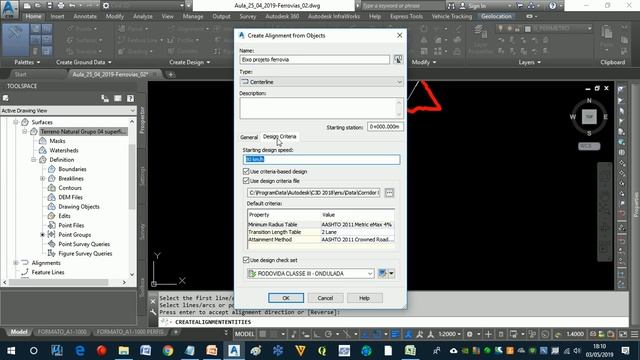
Task: Open the Help search question mark icon
Action: point(552,6)
